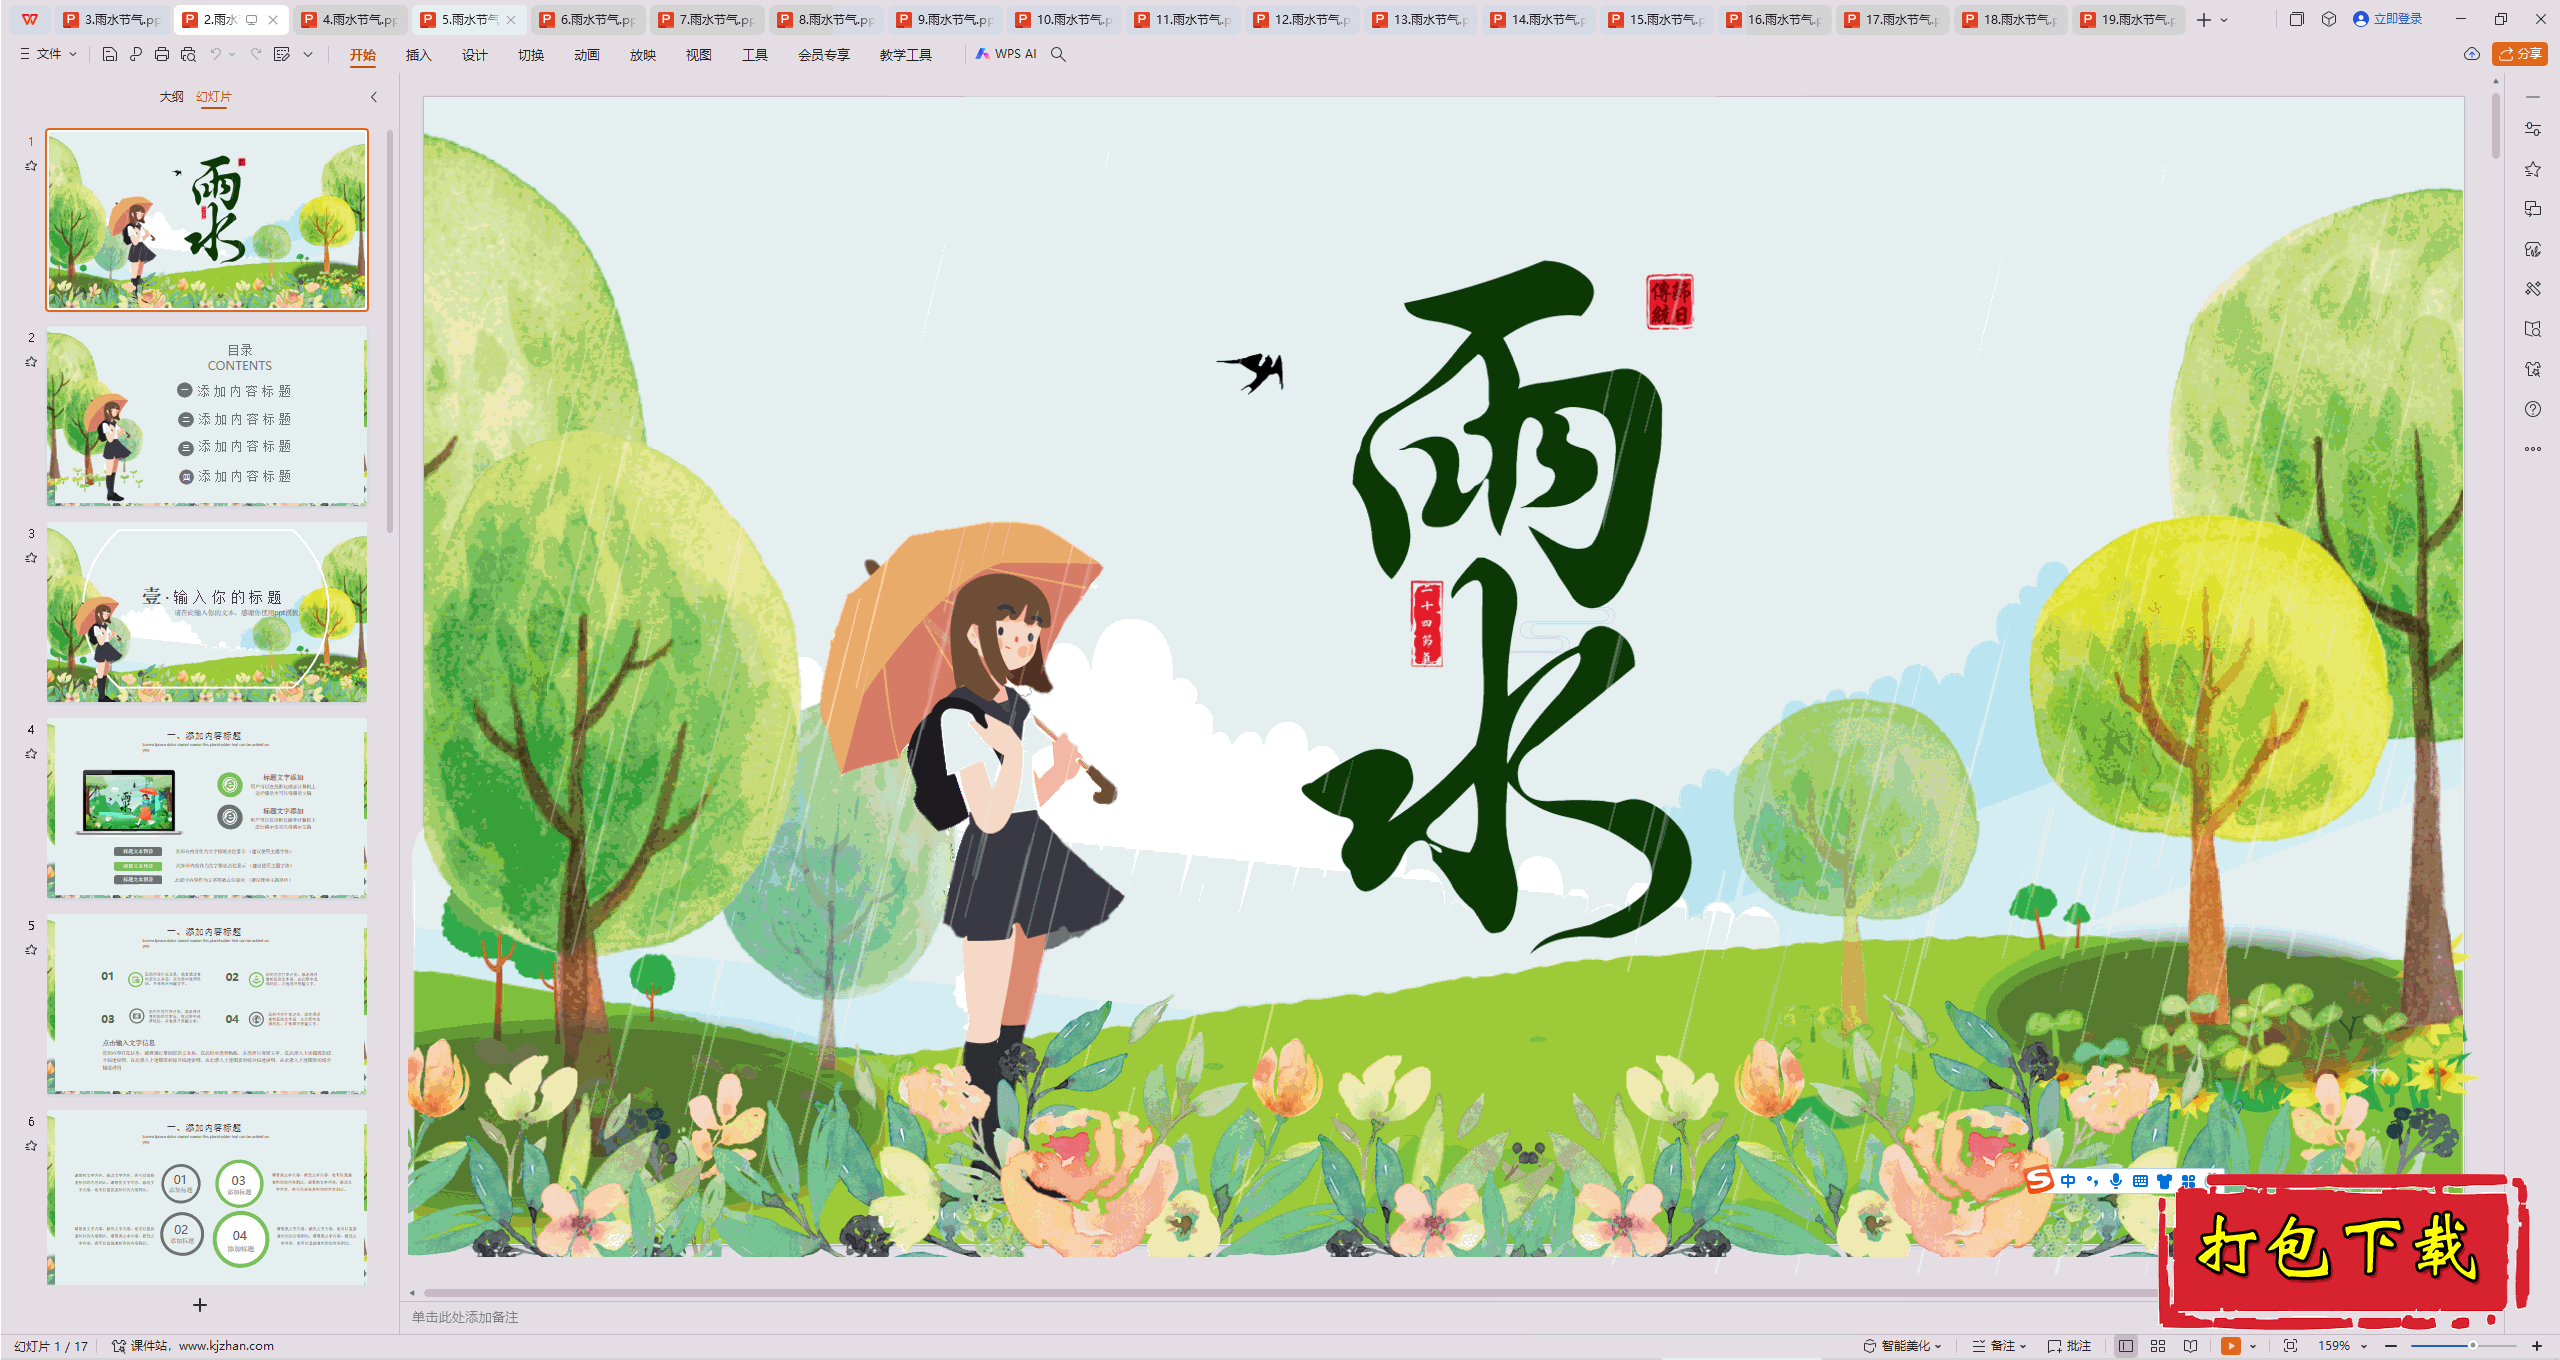Add a new slide with the plus below thumbnails
The image size is (2560, 1360).
pos(200,1305)
